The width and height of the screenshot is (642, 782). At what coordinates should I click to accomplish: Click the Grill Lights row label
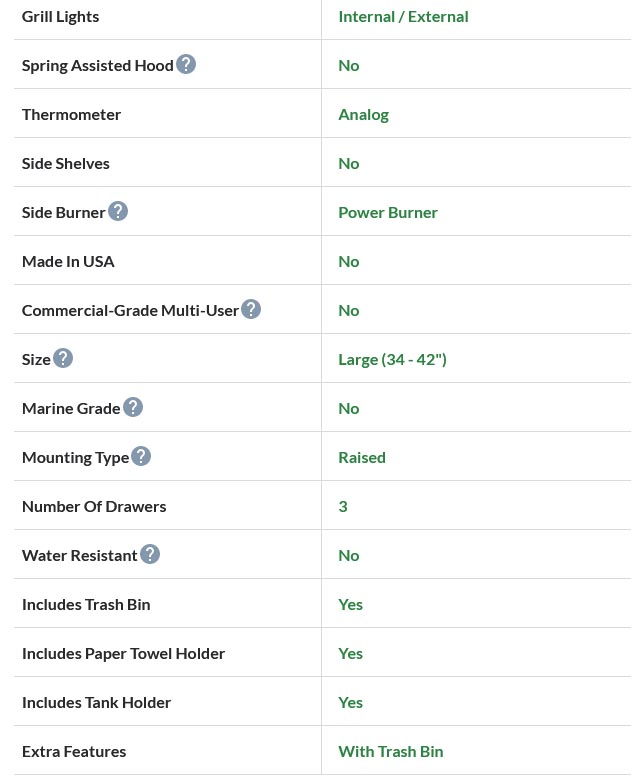pos(60,16)
